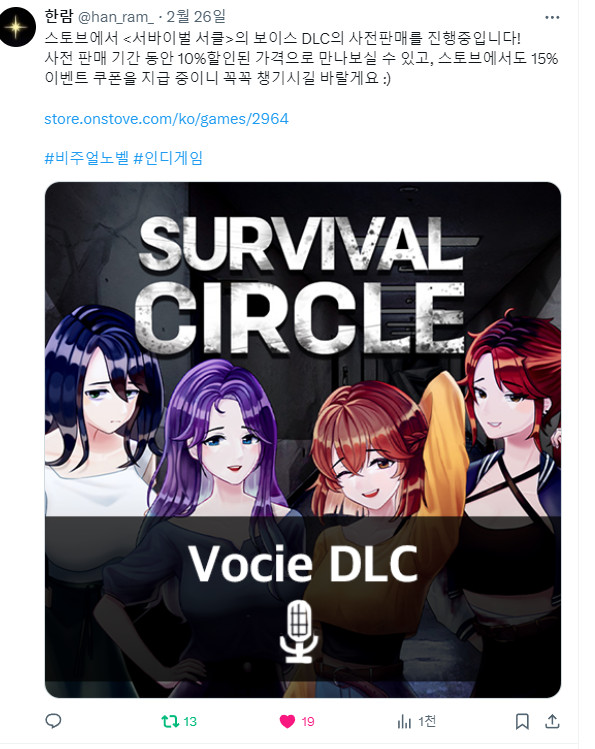The image size is (595, 749).
Task: Click the @han_ram_ handle
Action: [x=116, y=17]
